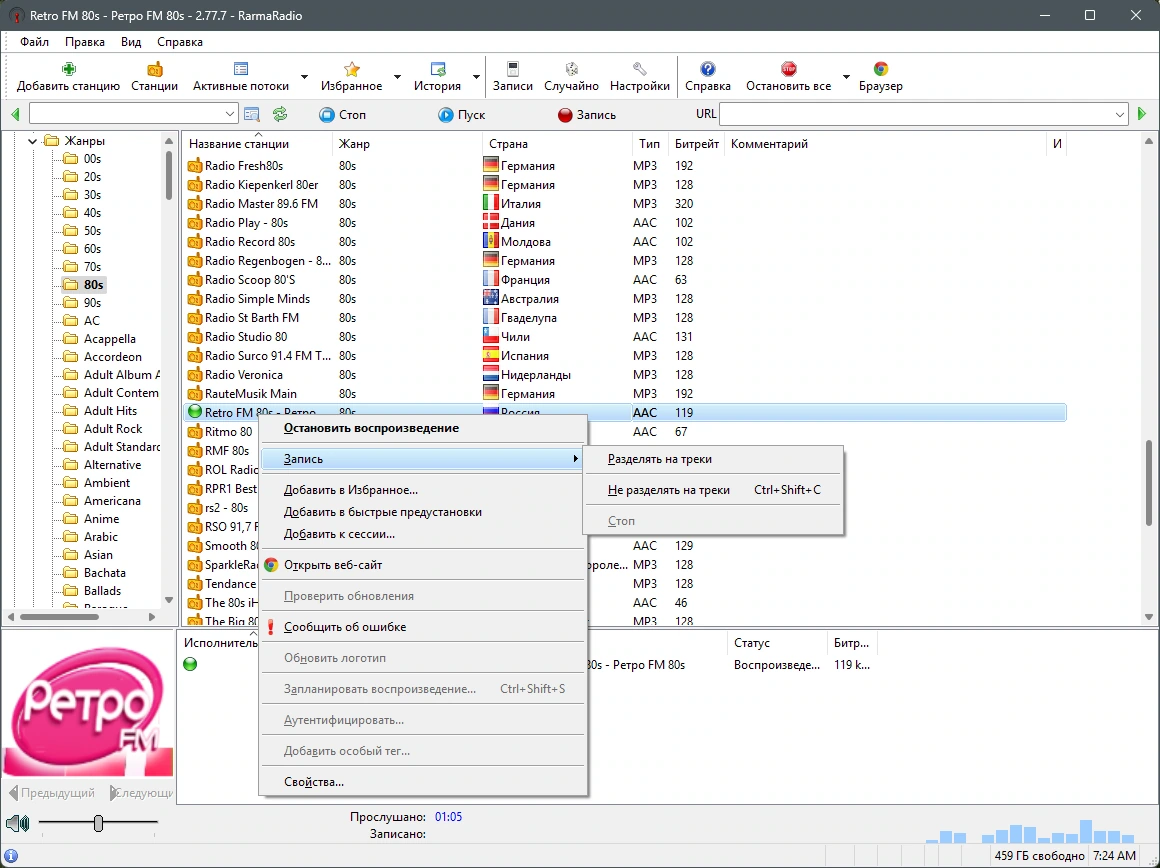Click the Пуск playback button
The image size is (1160, 868).
462,115
